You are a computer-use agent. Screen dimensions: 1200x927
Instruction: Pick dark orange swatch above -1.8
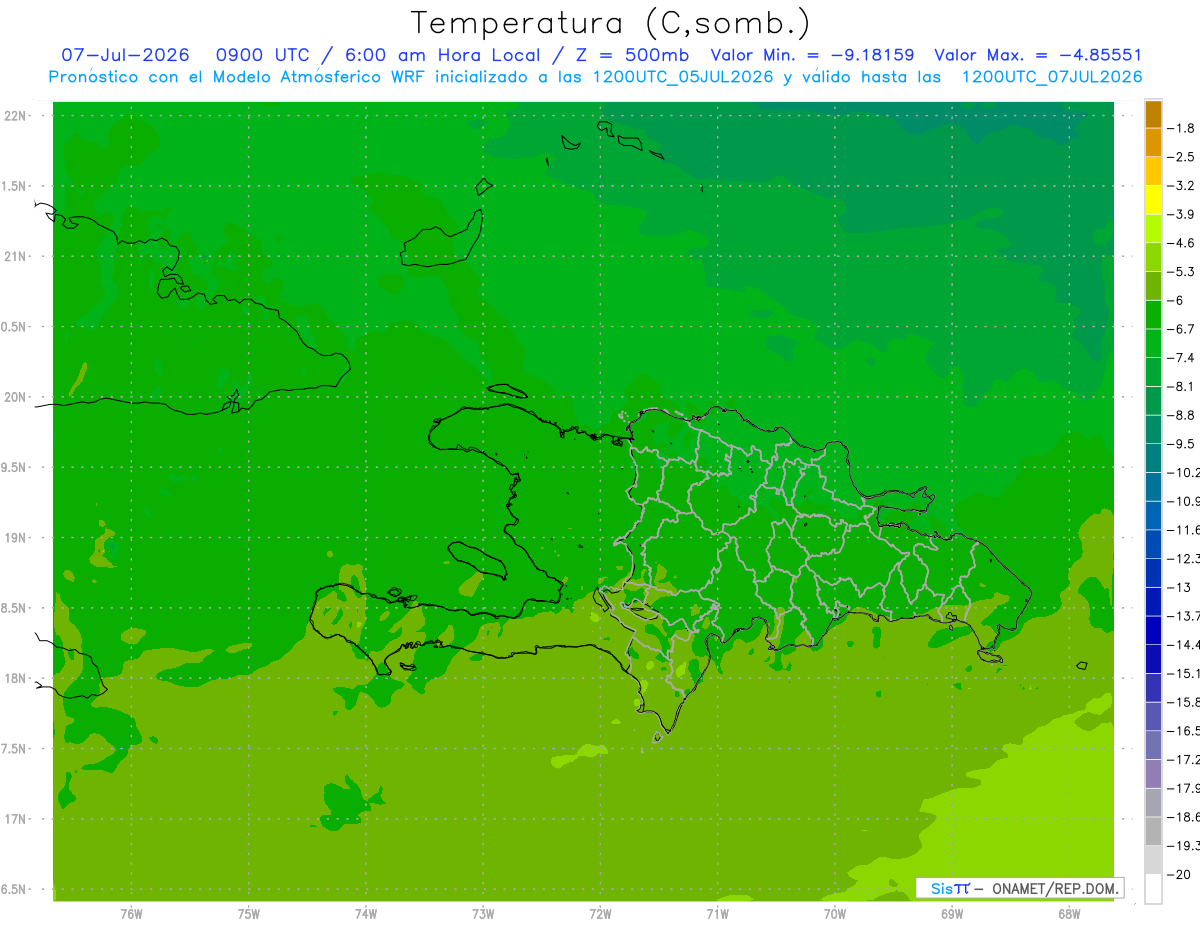coord(1153,114)
